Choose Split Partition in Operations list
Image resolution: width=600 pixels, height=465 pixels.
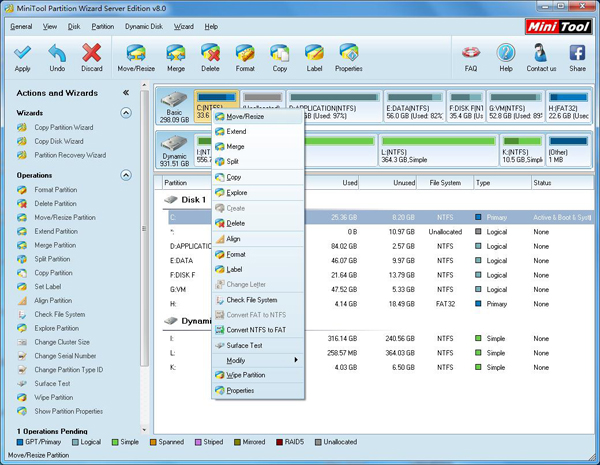52,259
